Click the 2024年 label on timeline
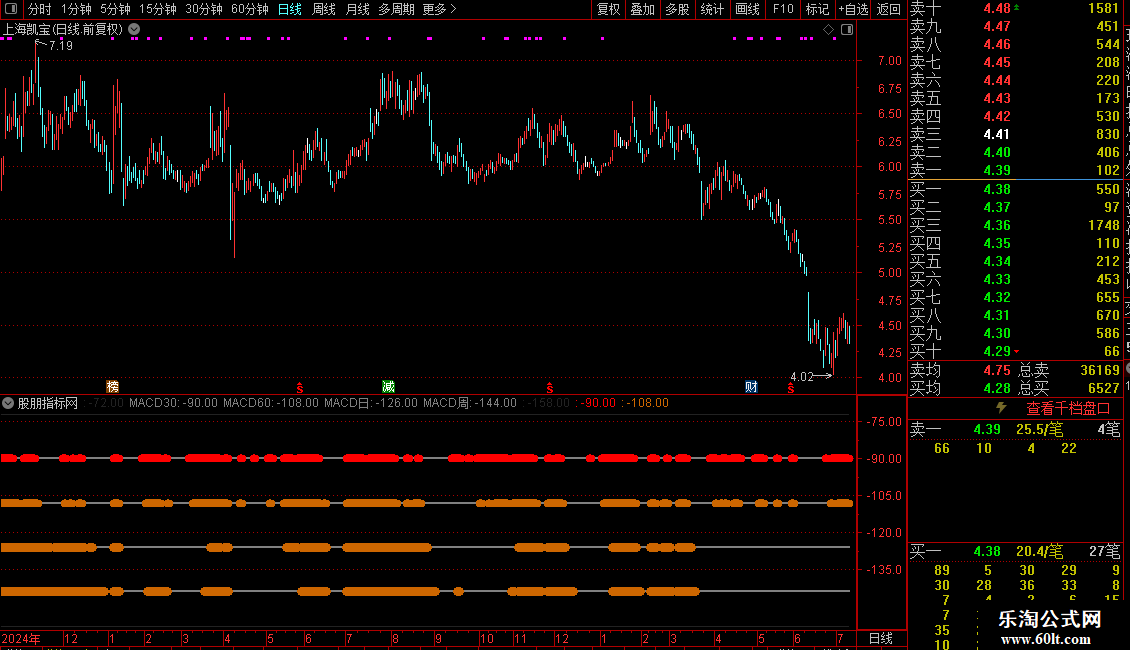 (x=21, y=638)
